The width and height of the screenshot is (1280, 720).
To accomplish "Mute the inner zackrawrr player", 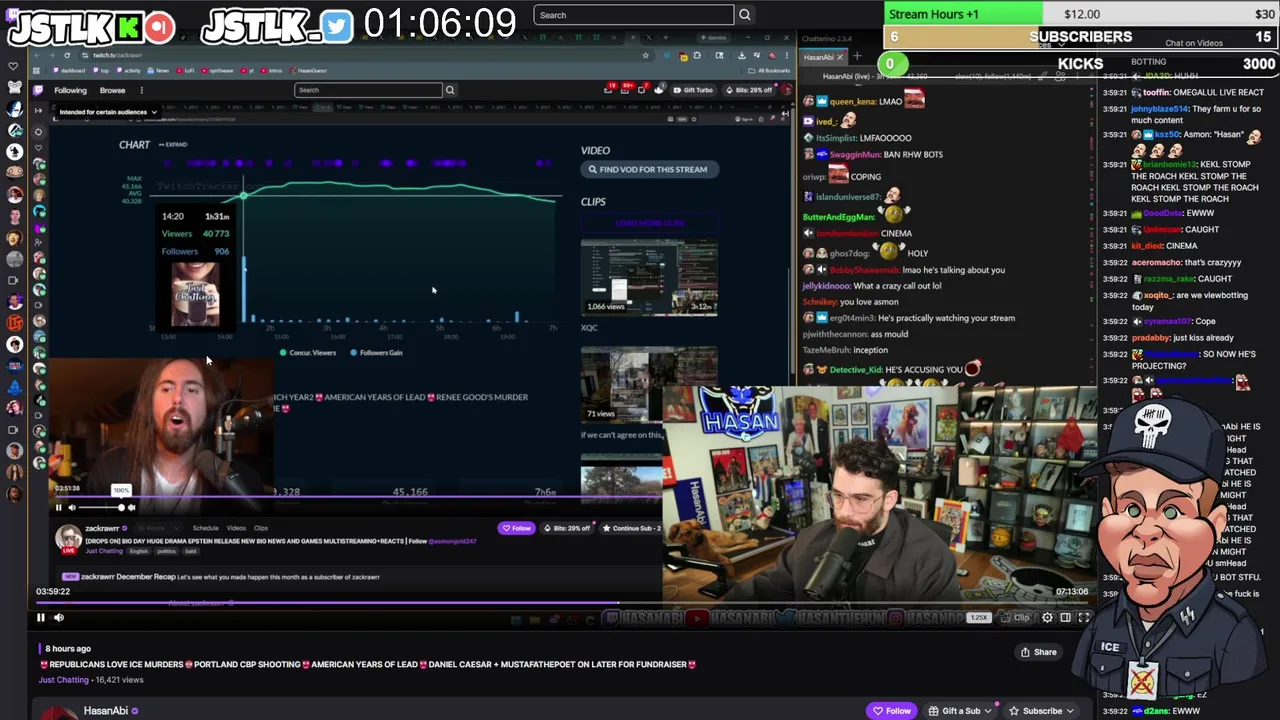I will tap(72, 507).
